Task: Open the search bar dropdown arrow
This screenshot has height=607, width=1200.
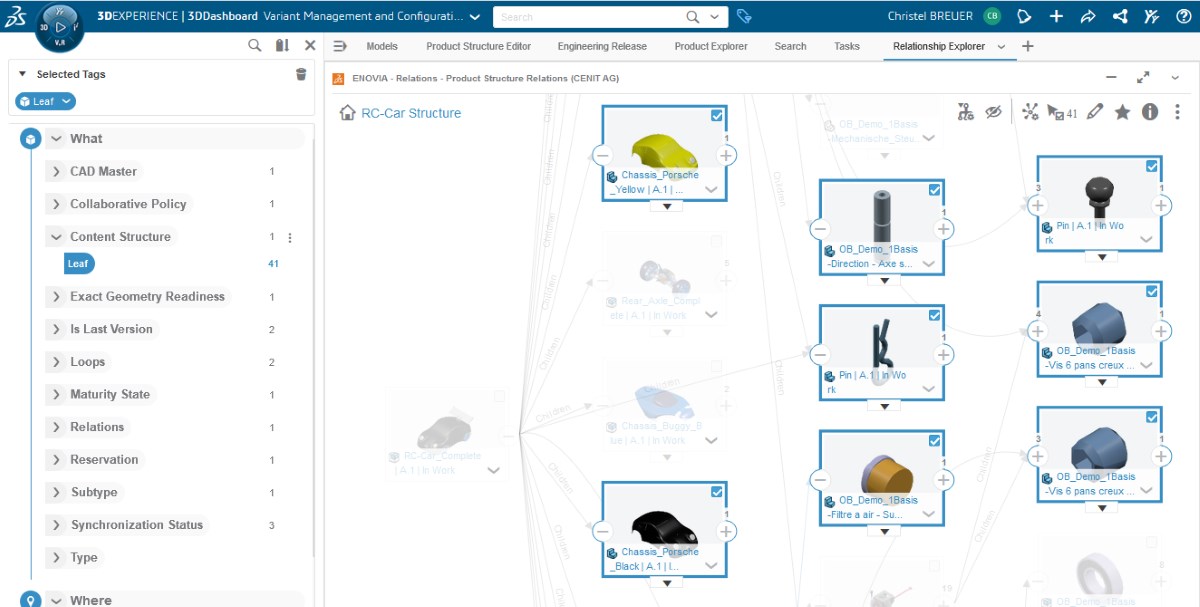Action: coord(714,17)
